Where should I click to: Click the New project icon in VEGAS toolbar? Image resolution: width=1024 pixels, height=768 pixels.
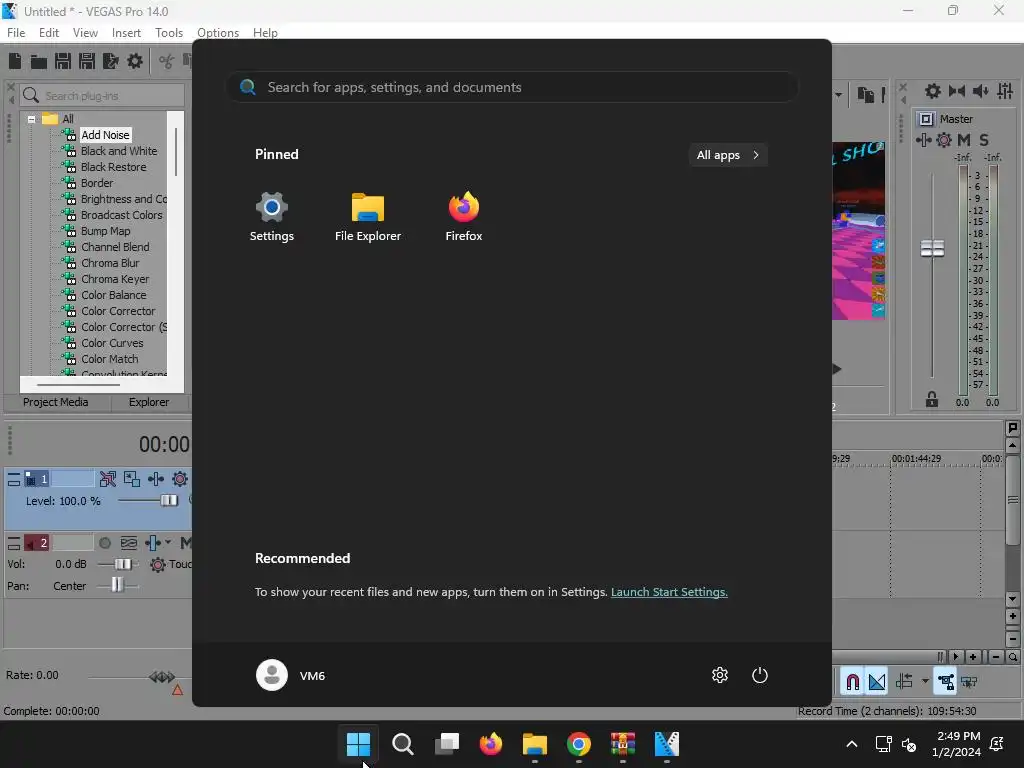pos(15,61)
